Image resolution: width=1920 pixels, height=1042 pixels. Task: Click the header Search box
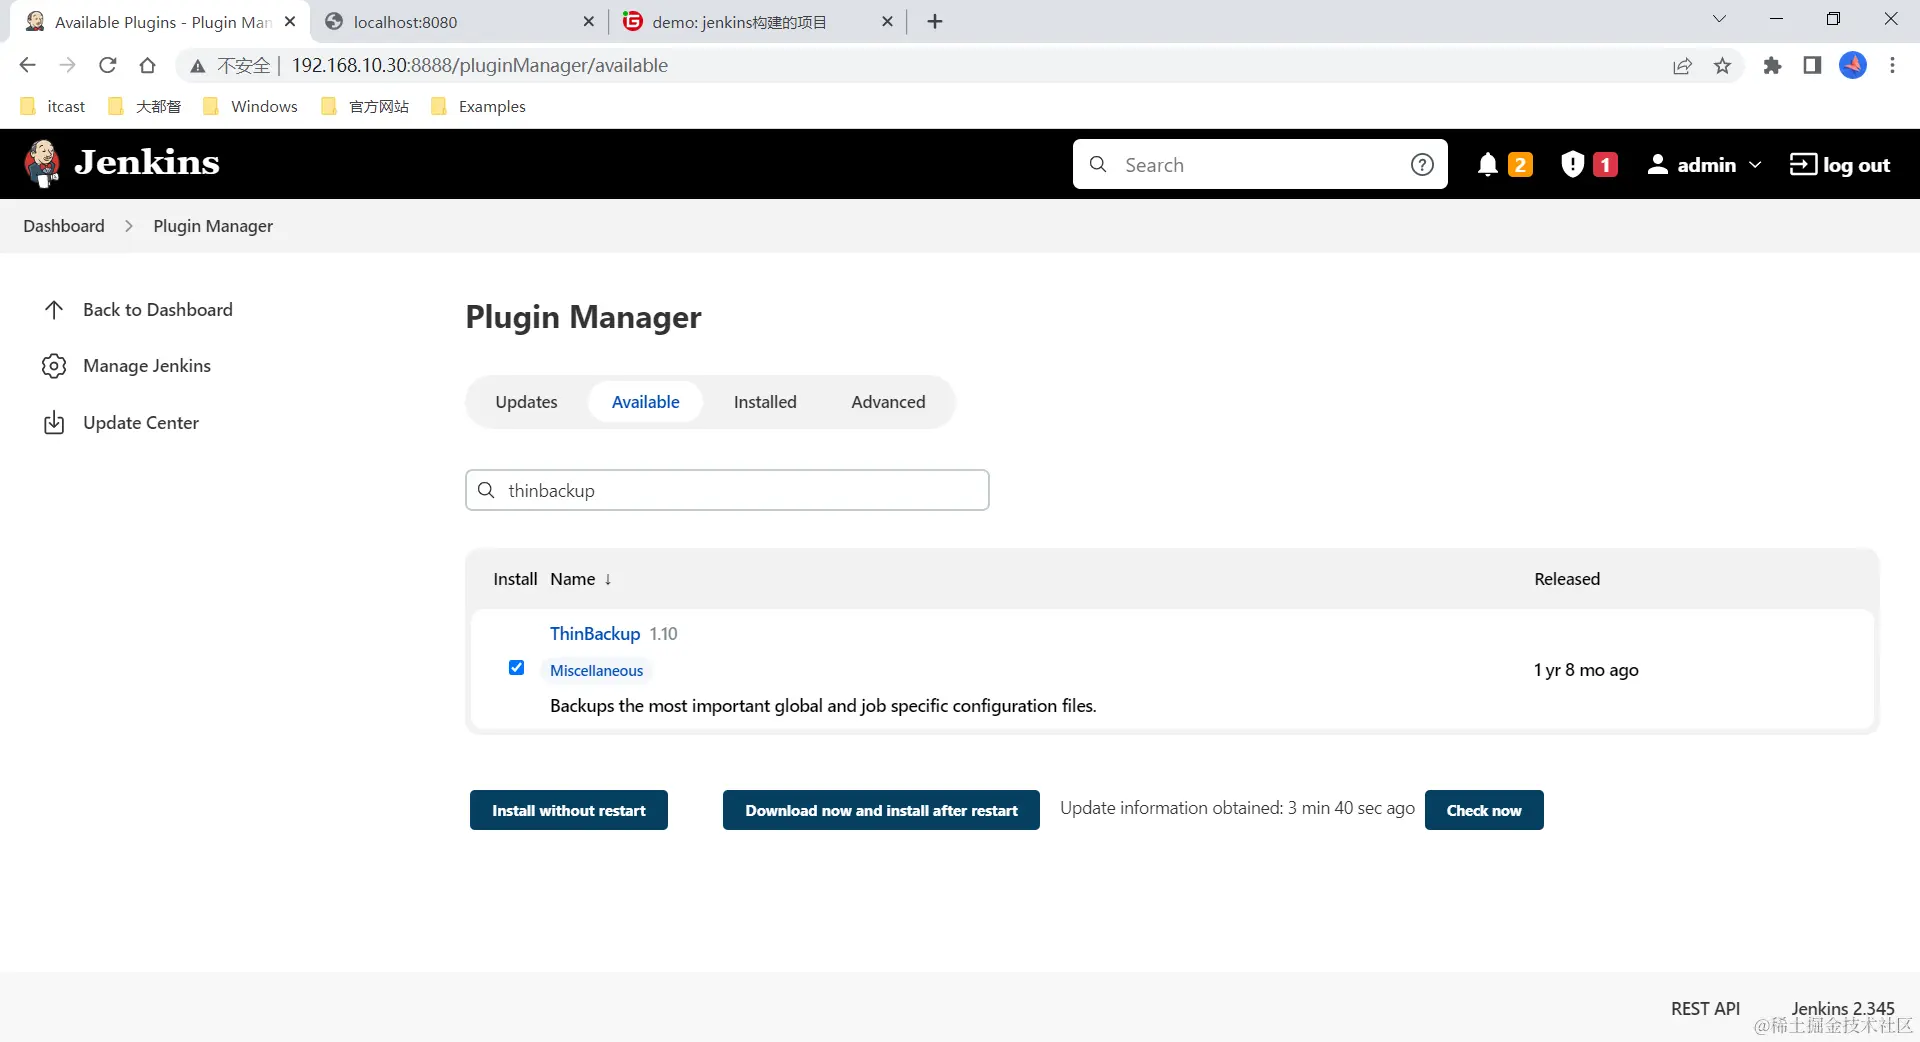[x=1260, y=164]
